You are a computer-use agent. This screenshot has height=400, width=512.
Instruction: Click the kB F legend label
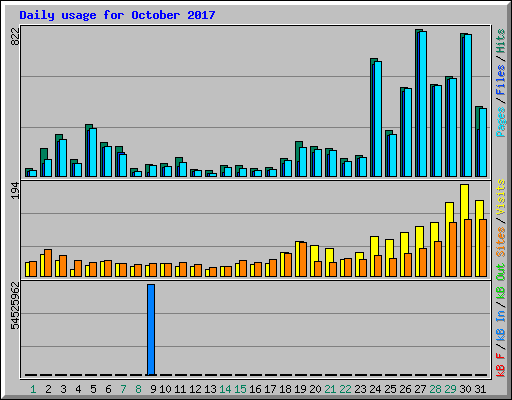(x=500, y=365)
